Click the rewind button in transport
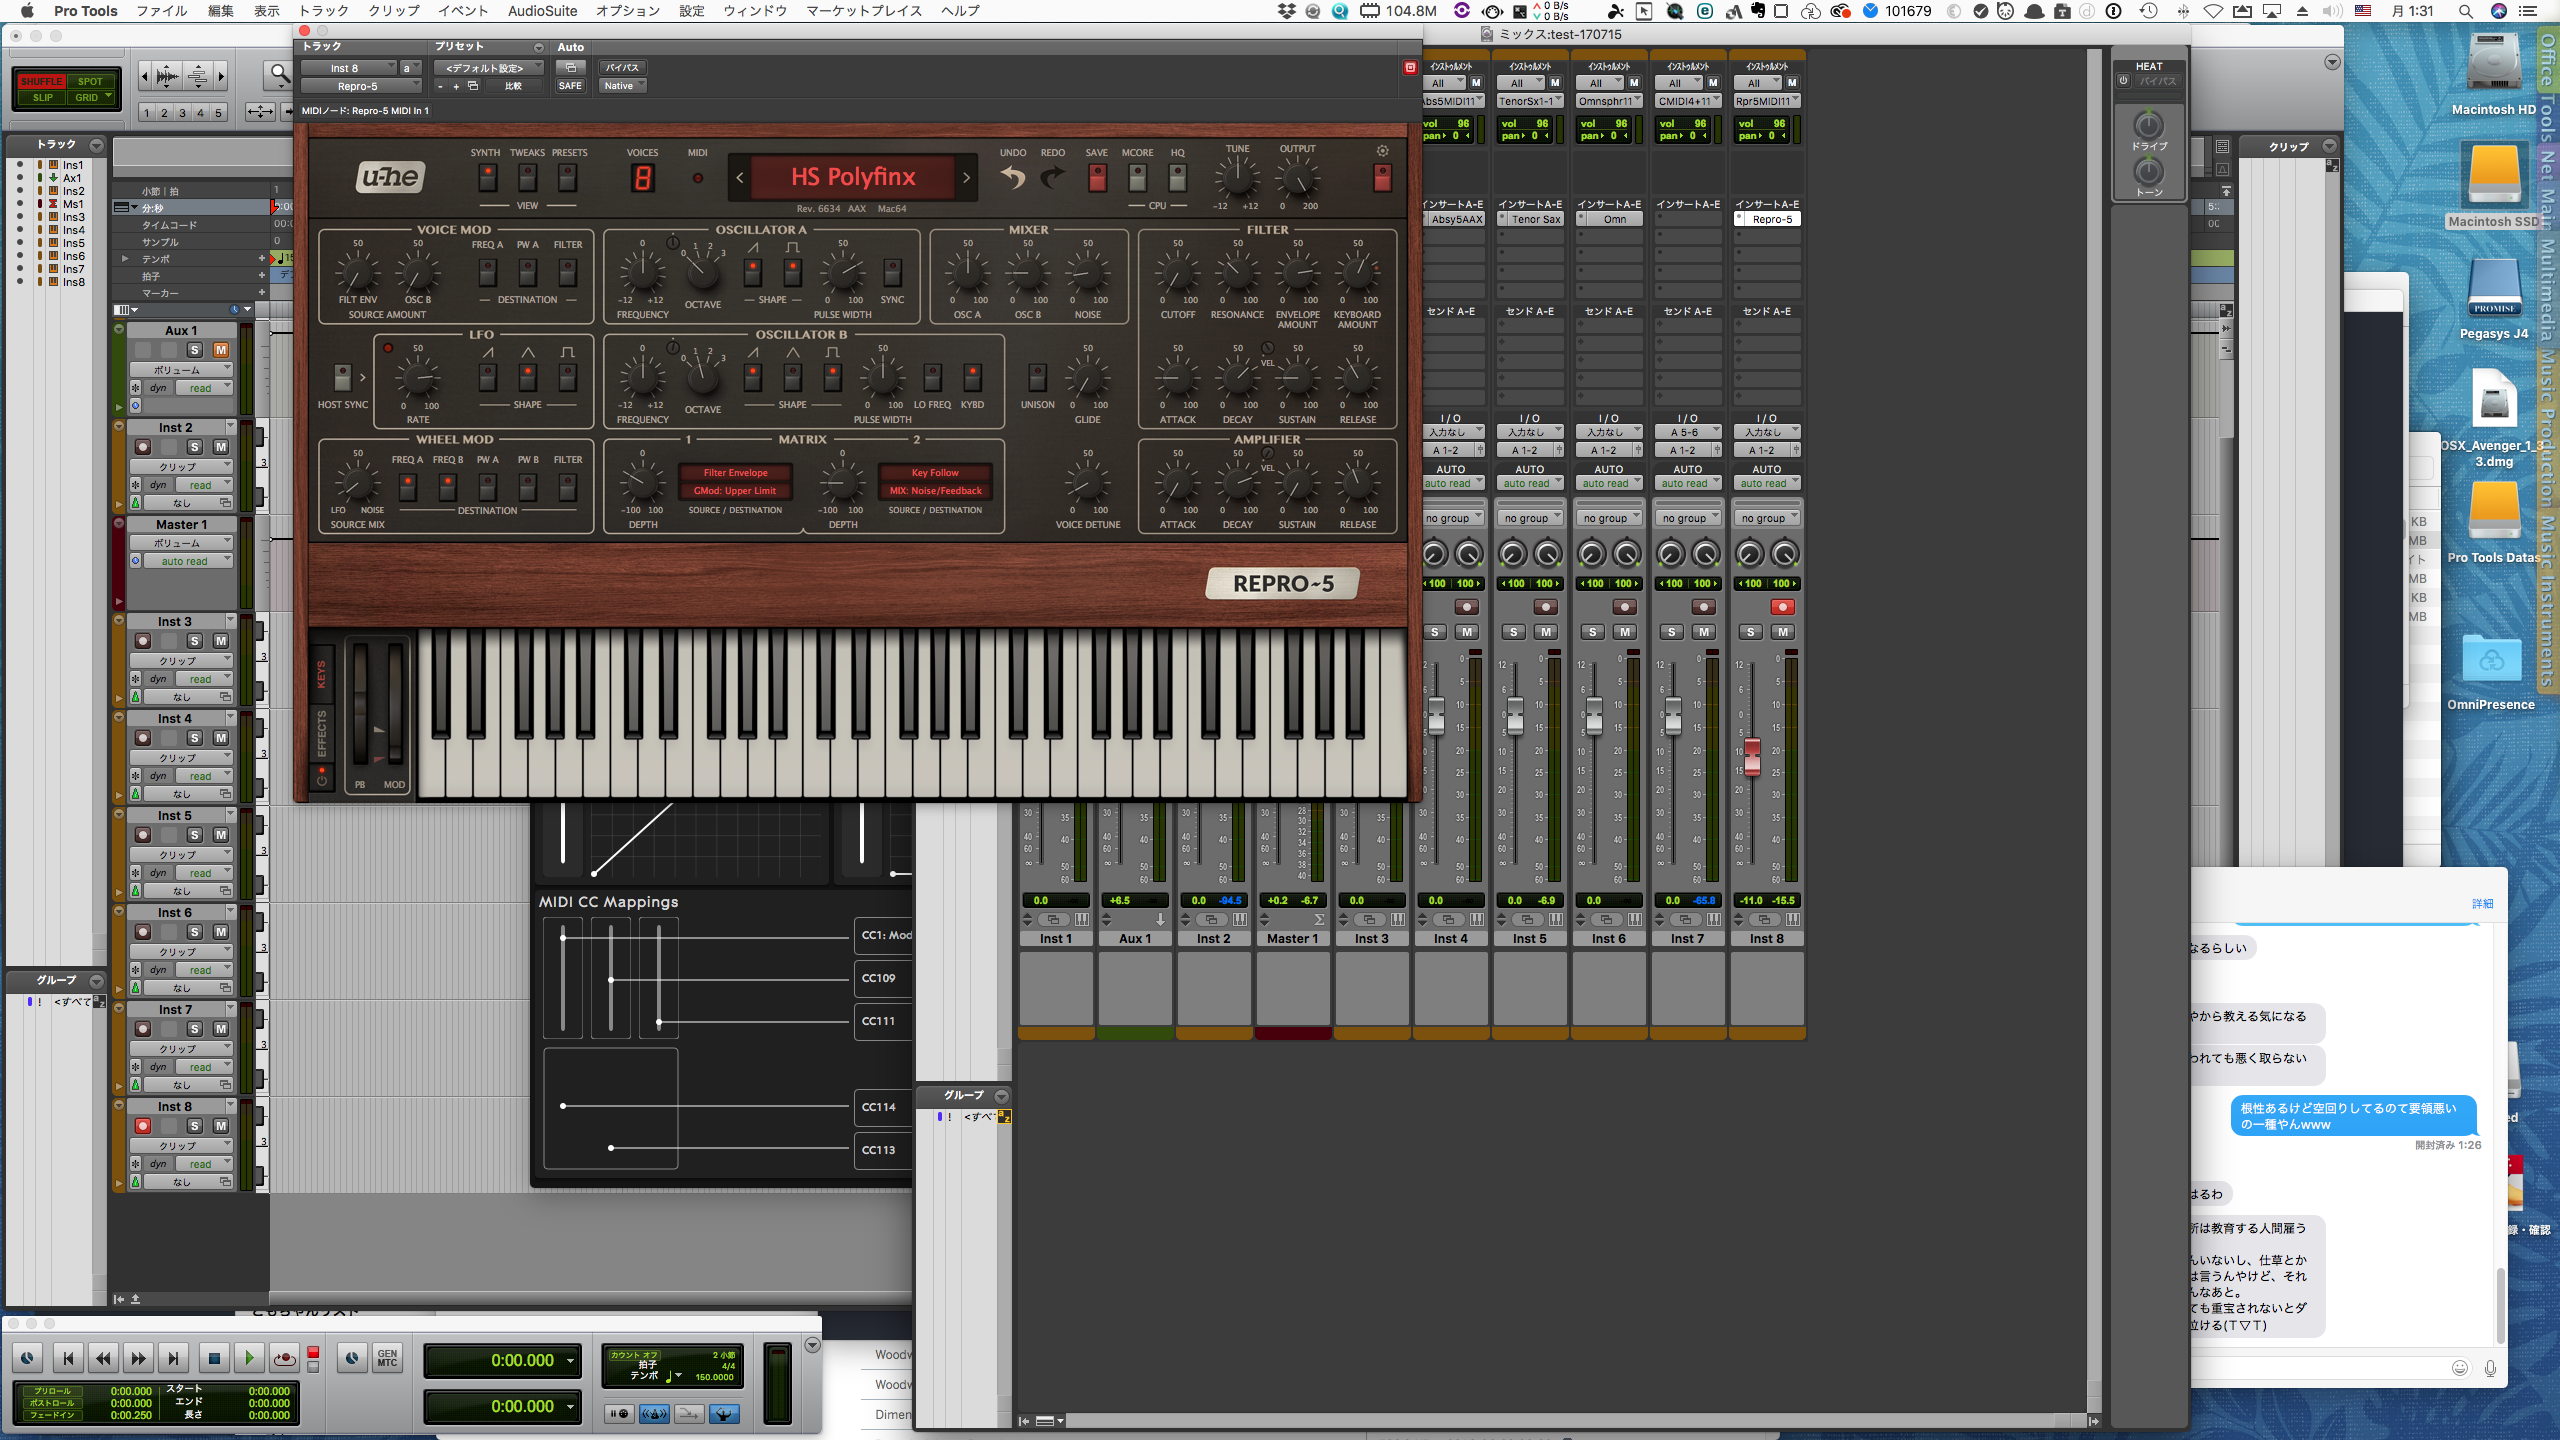2560x1440 pixels. [103, 1358]
